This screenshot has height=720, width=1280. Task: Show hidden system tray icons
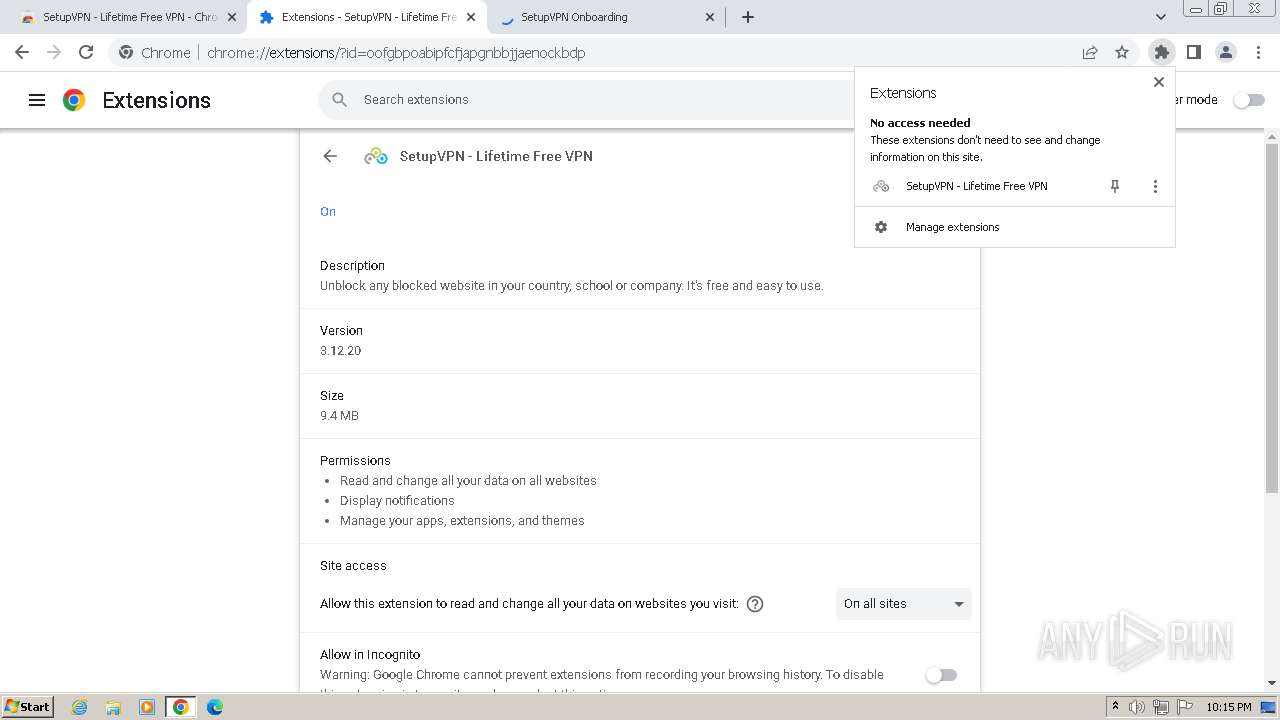tap(1115, 707)
